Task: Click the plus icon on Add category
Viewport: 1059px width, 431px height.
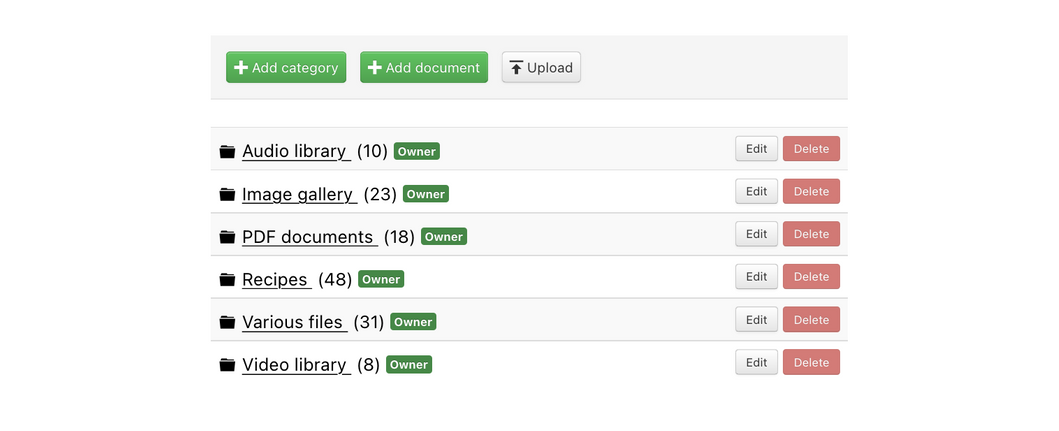Action: coord(240,68)
